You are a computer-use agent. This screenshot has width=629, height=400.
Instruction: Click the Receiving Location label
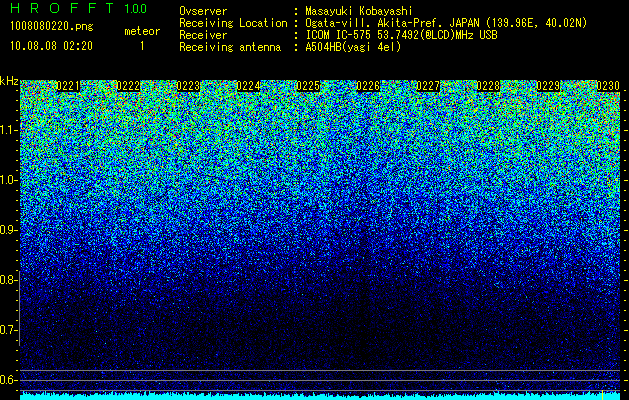click(x=233, y=23)
